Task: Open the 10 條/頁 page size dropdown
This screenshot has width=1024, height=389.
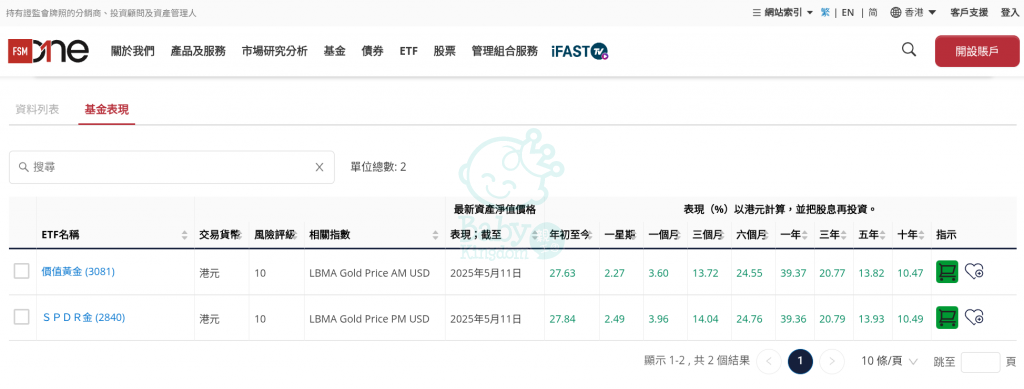Action: pyautogui.click(x=889, y=361)
